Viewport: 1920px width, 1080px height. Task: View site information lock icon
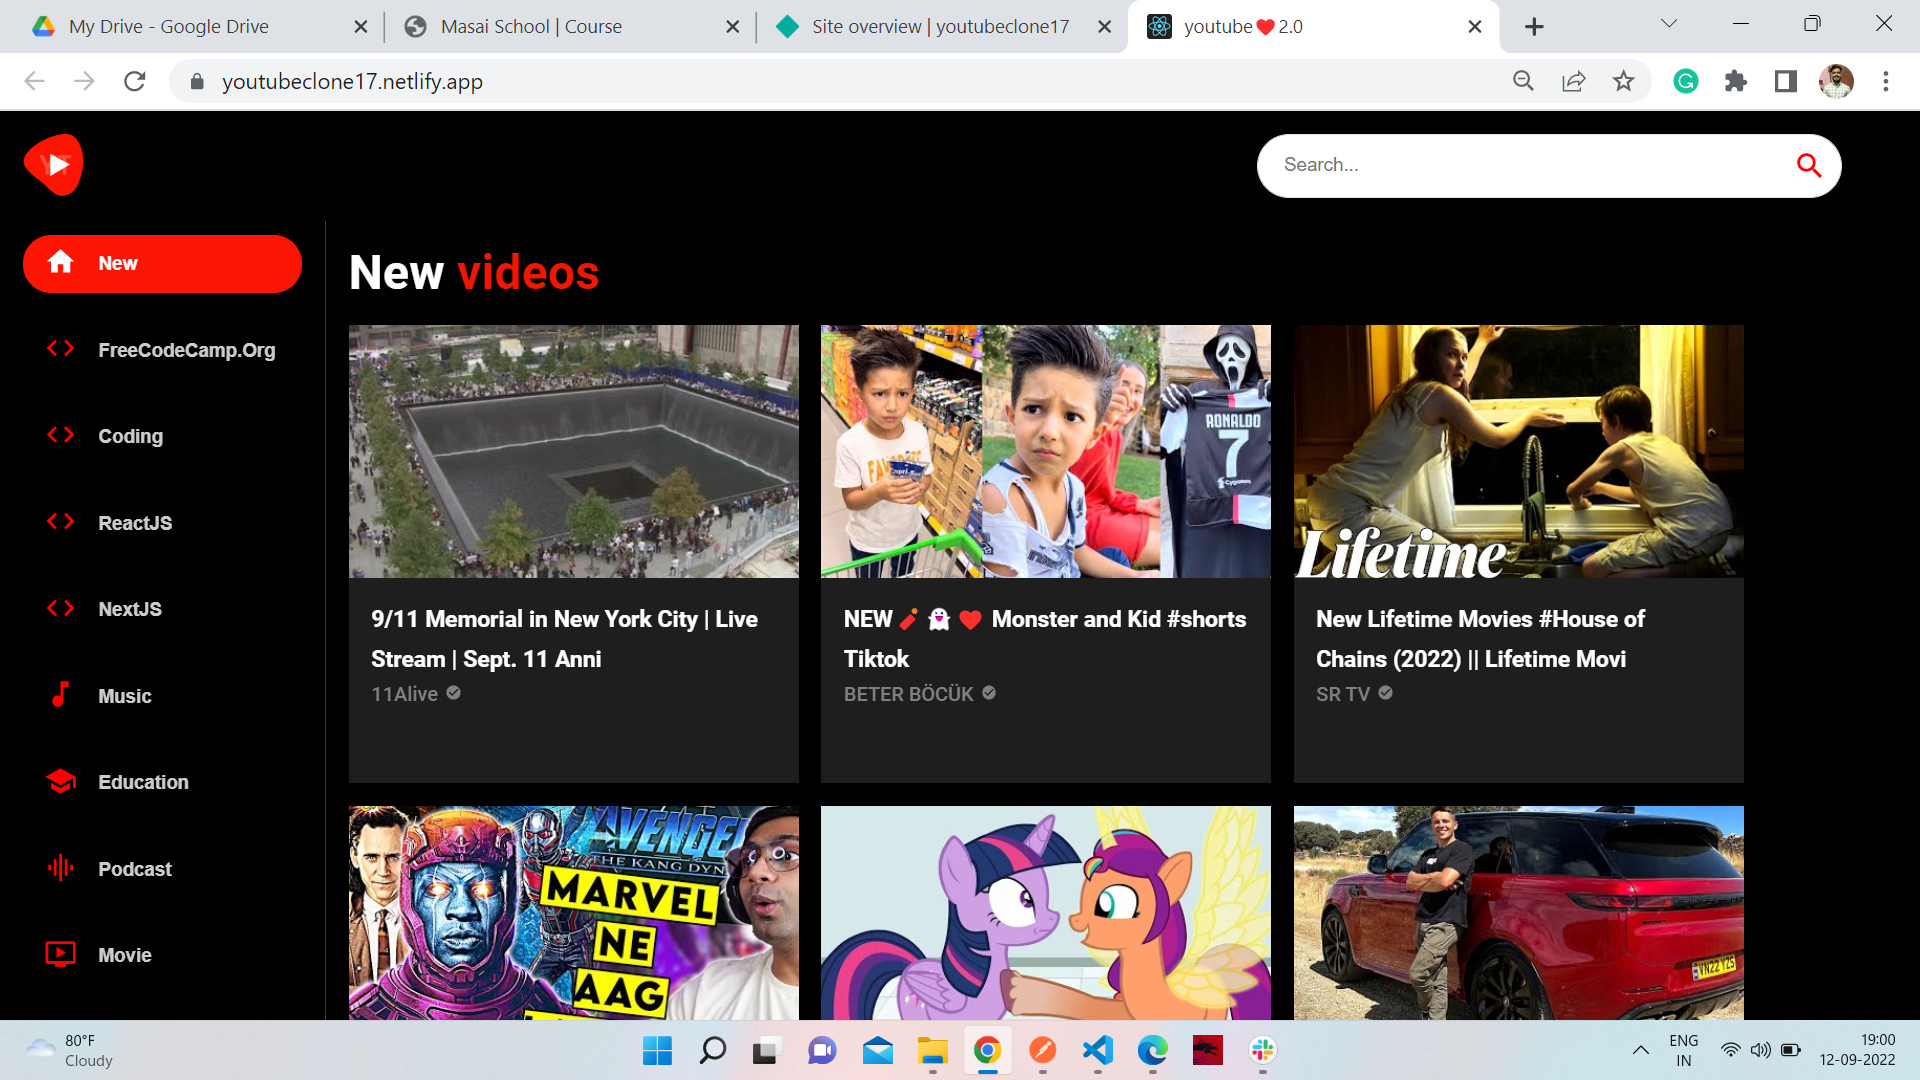[197, 82]
